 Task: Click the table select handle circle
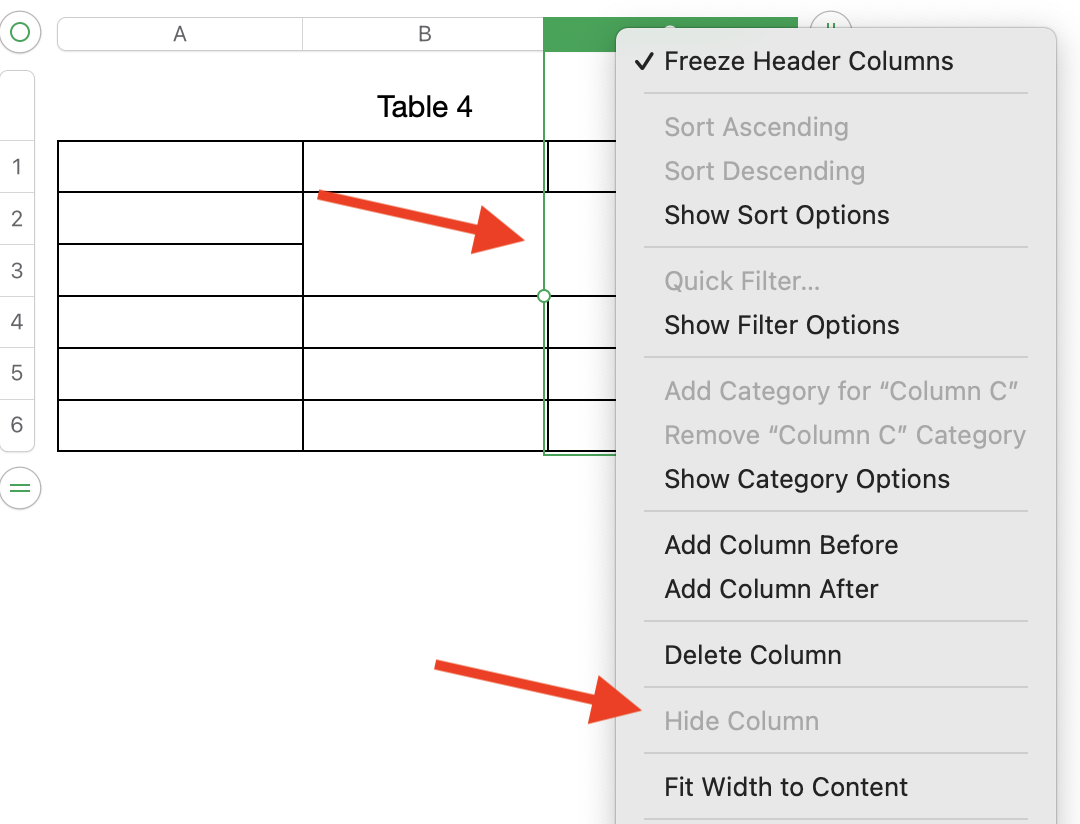point(20,33)
